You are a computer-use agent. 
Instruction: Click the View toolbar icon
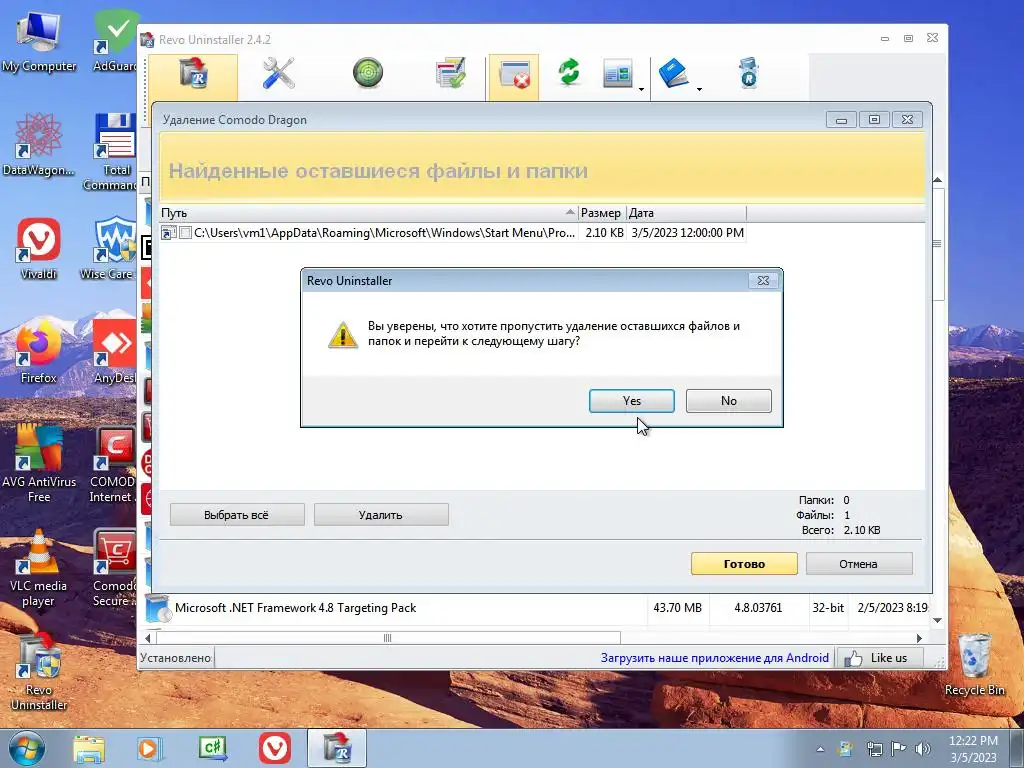[617, 73]
